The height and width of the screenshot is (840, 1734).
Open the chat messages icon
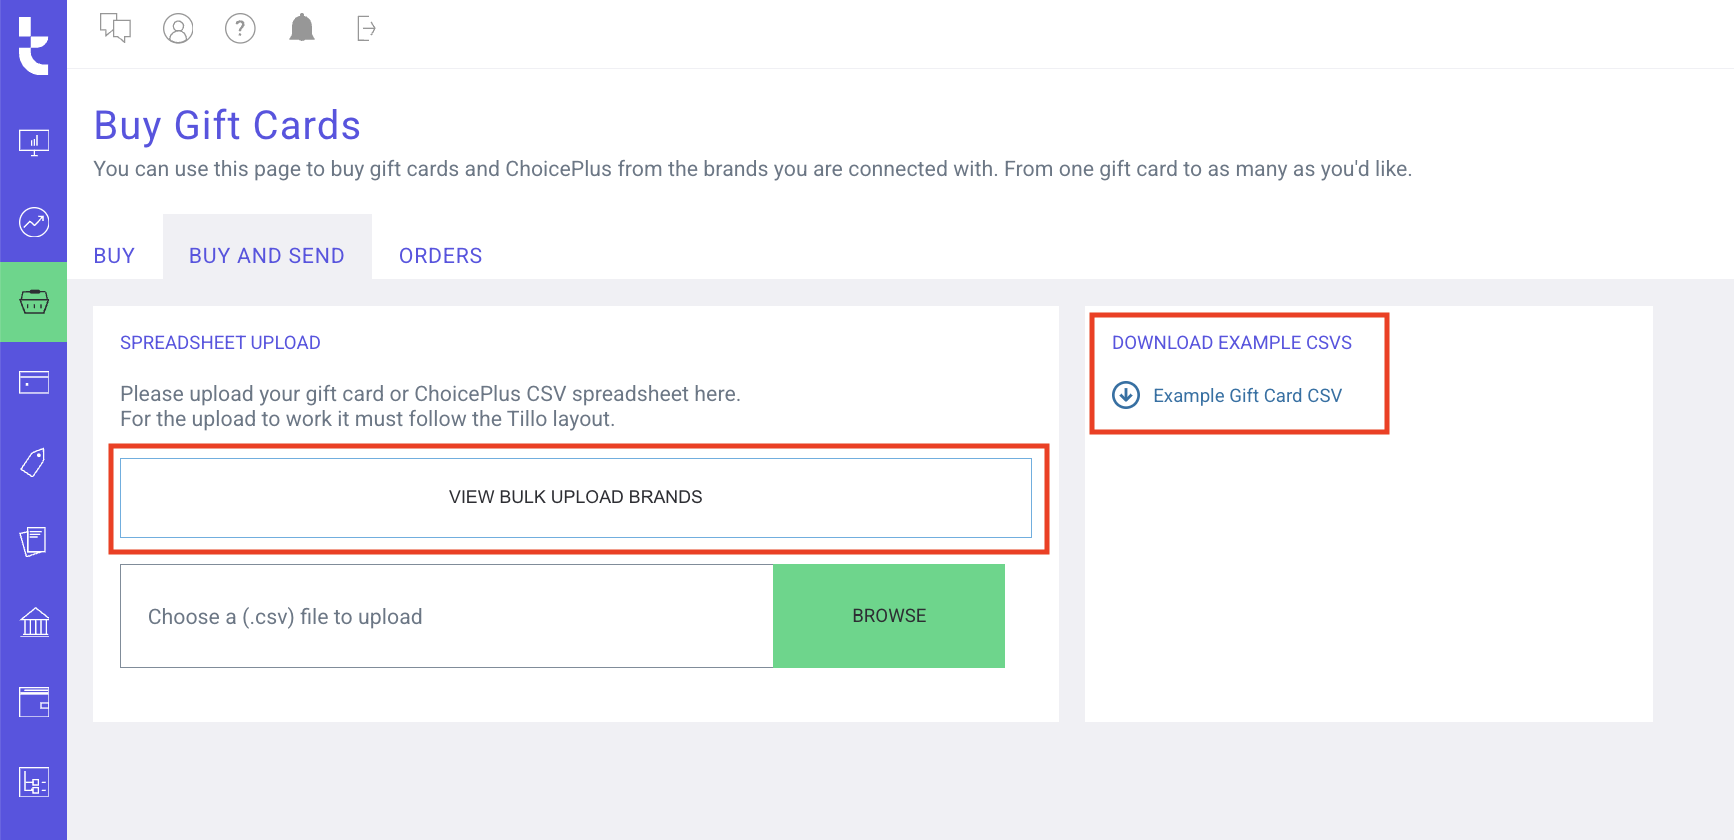click(116, 28)
